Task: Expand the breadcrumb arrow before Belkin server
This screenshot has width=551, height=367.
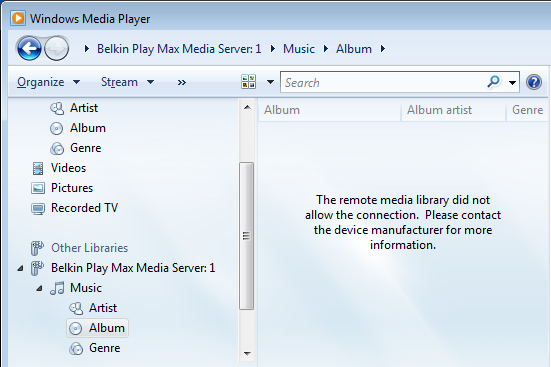Action: 86,49
